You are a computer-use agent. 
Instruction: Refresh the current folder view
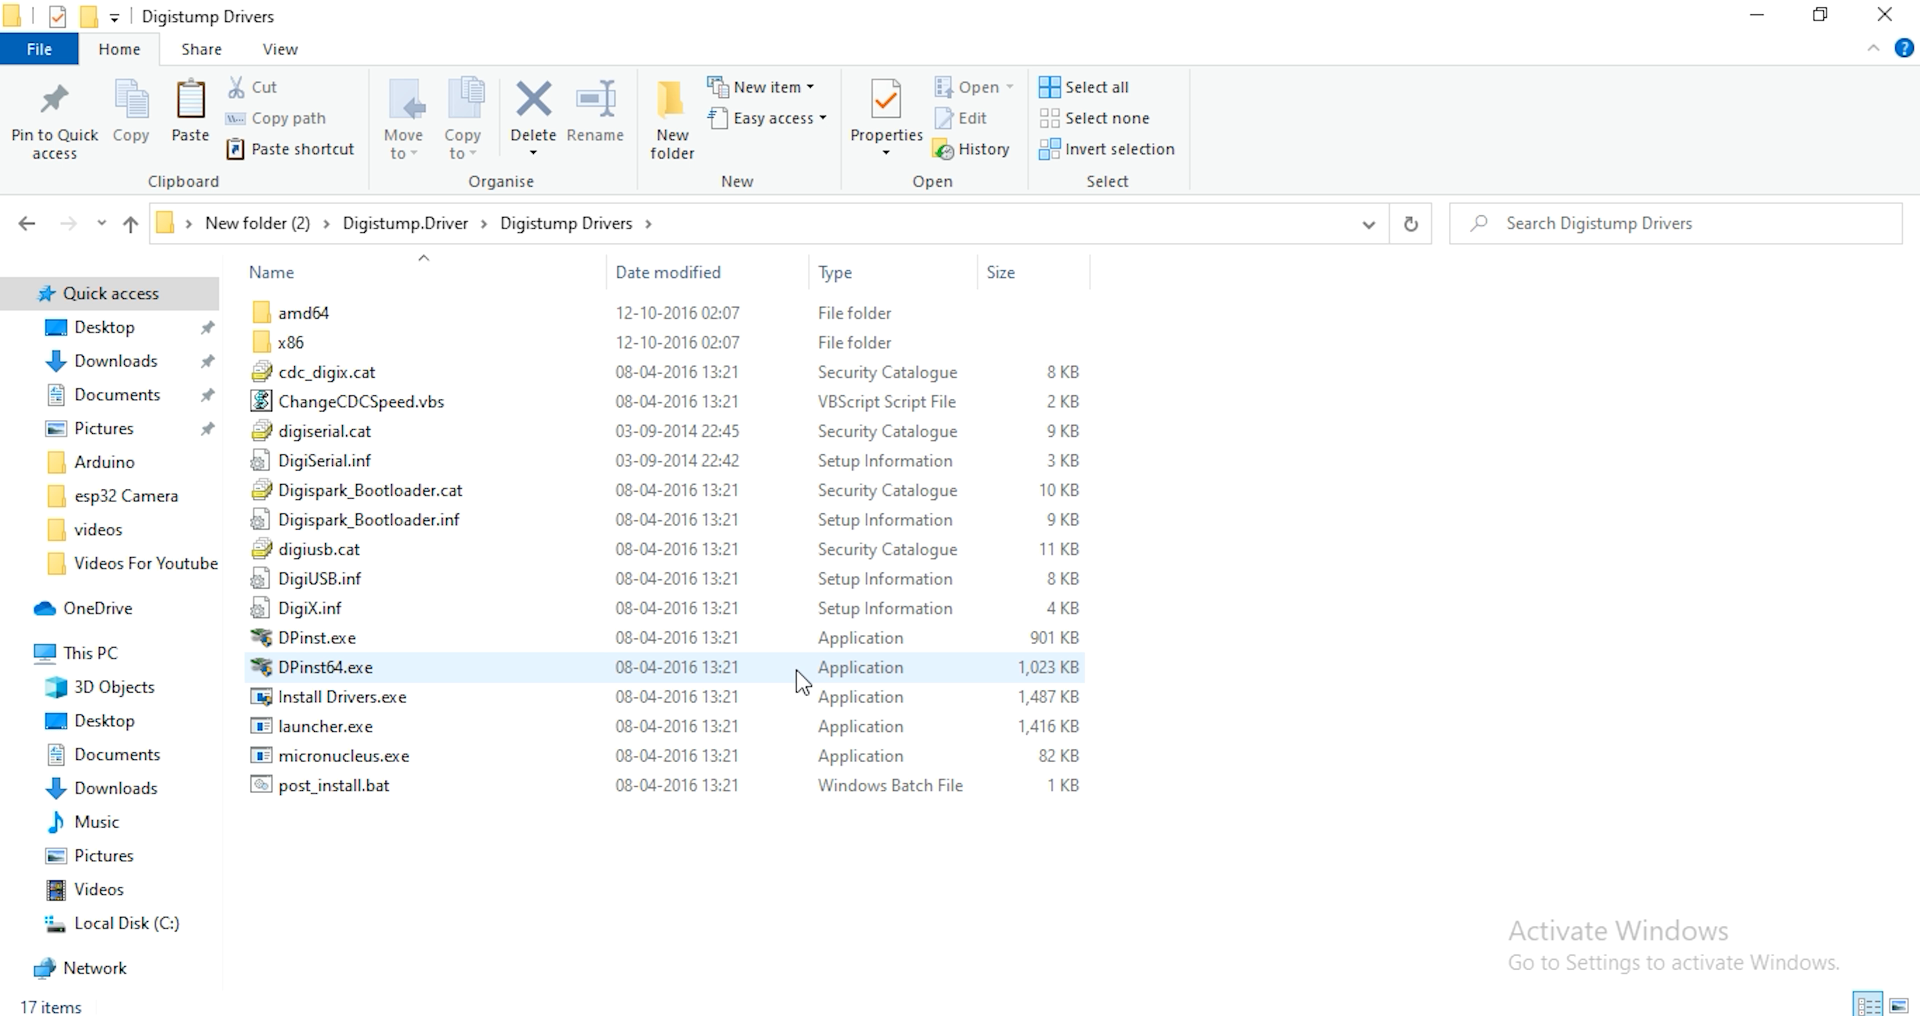(x=1411, y=223)
